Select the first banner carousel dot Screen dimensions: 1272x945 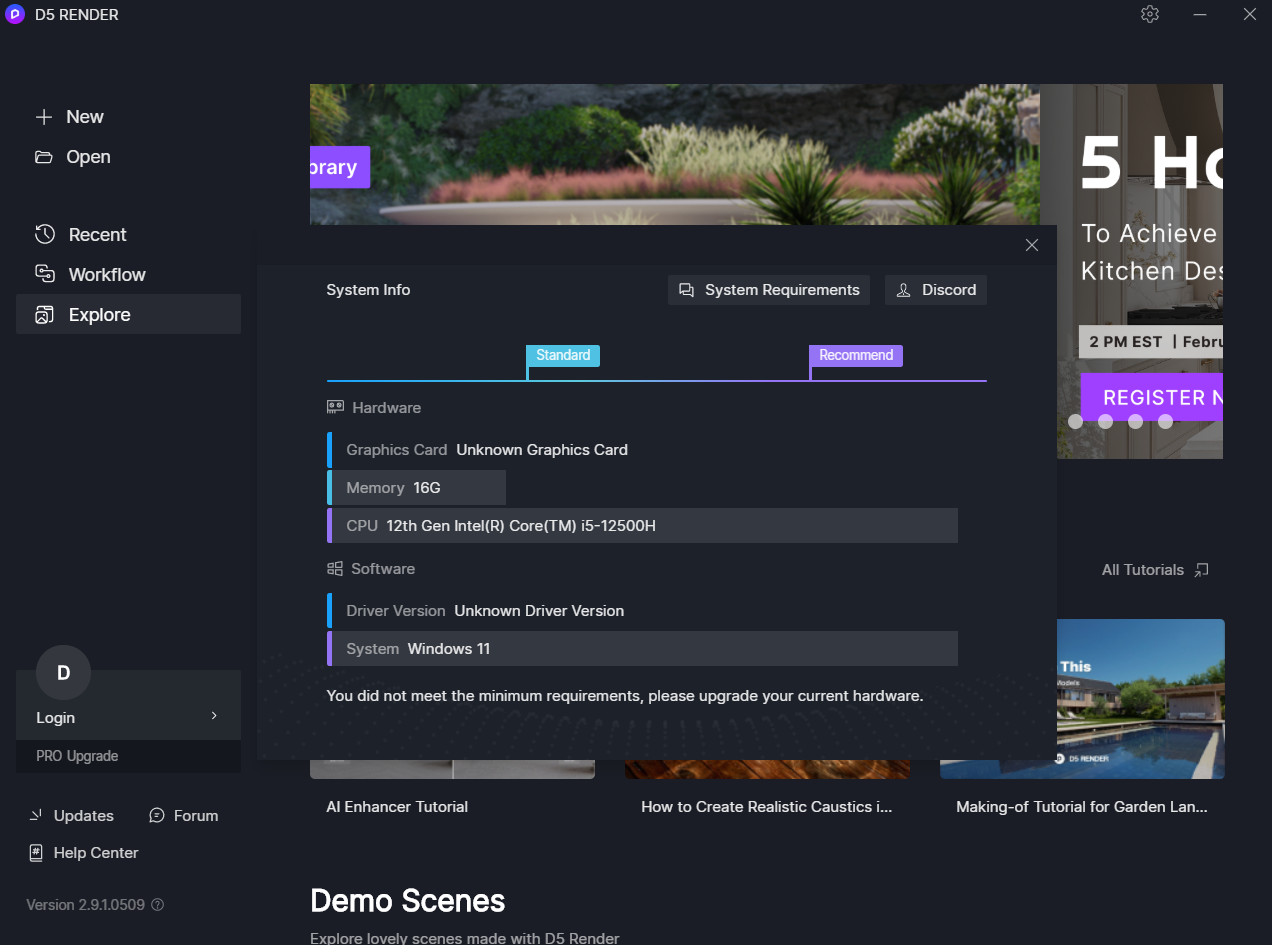click(1075, 422)
